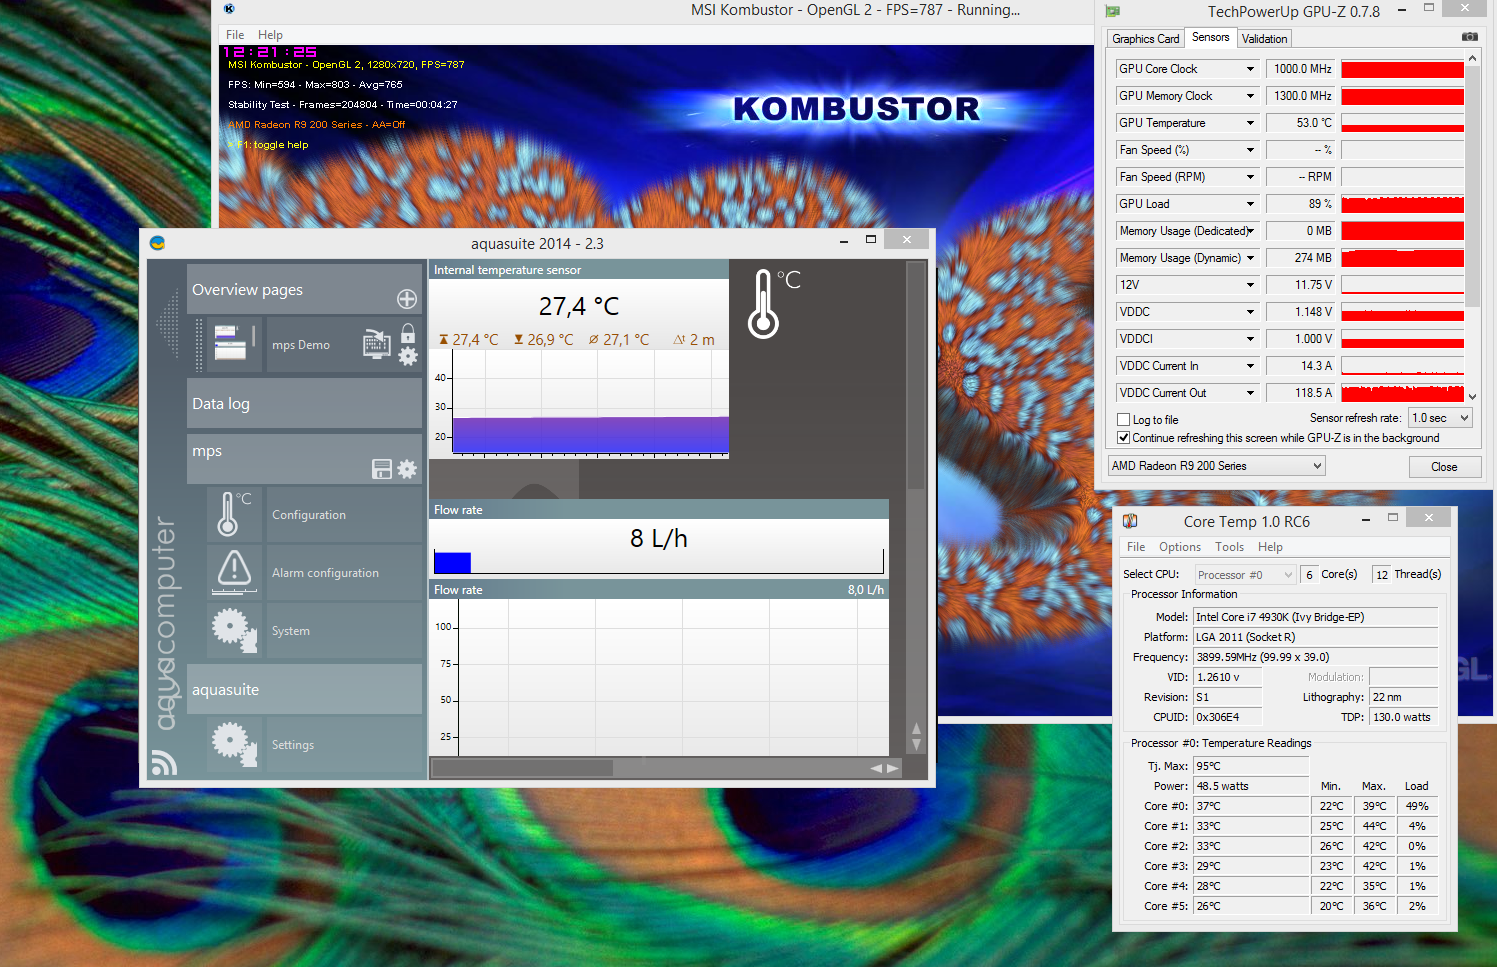Open the mps Demo page thumbnail
This screenshot has width=1497, height=967.
230,342
